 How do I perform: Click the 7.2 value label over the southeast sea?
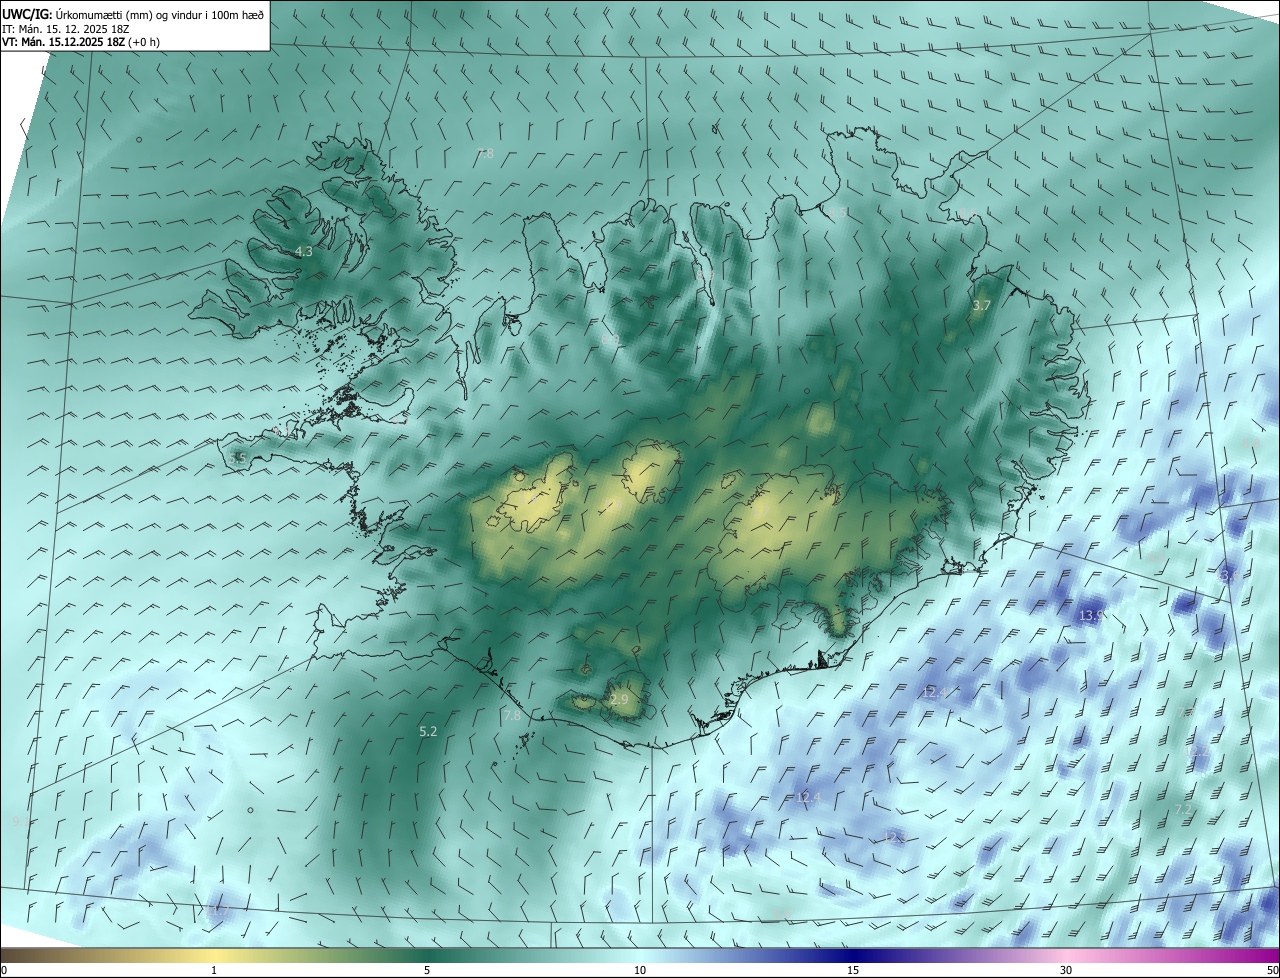1183,809
